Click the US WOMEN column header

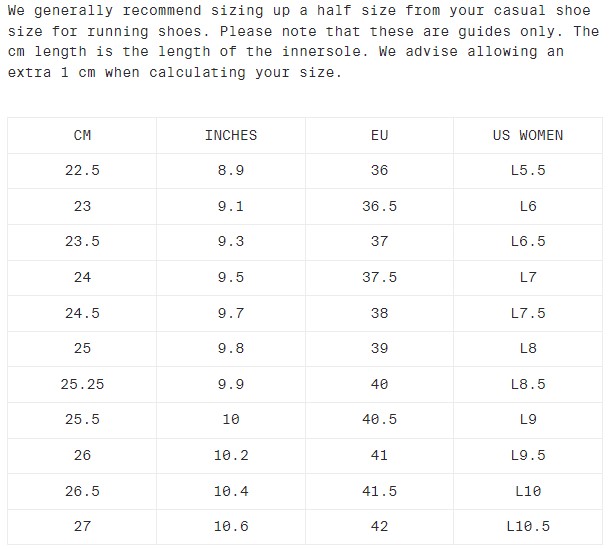pyautogui.click(x=527, y=135)
